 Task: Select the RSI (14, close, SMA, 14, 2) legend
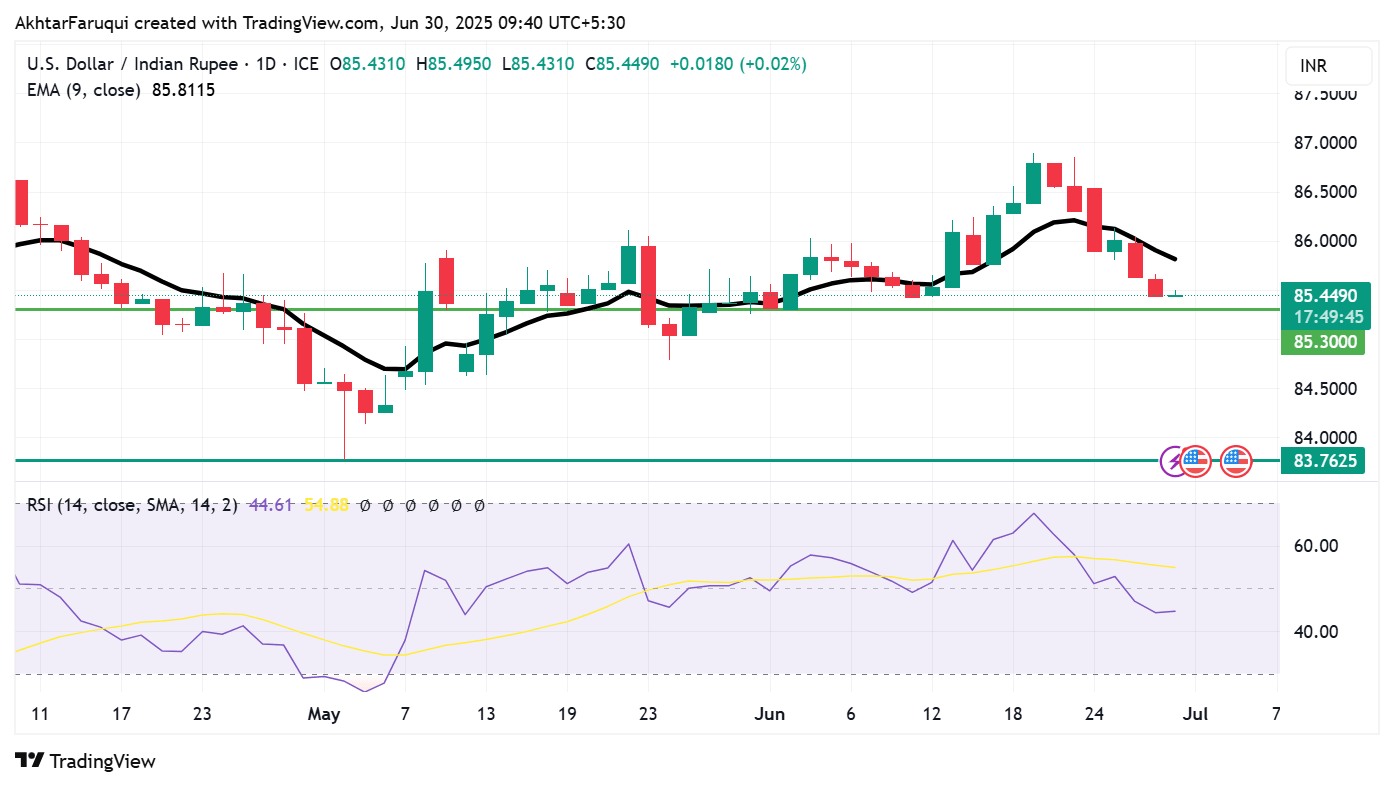click(132, 506)
